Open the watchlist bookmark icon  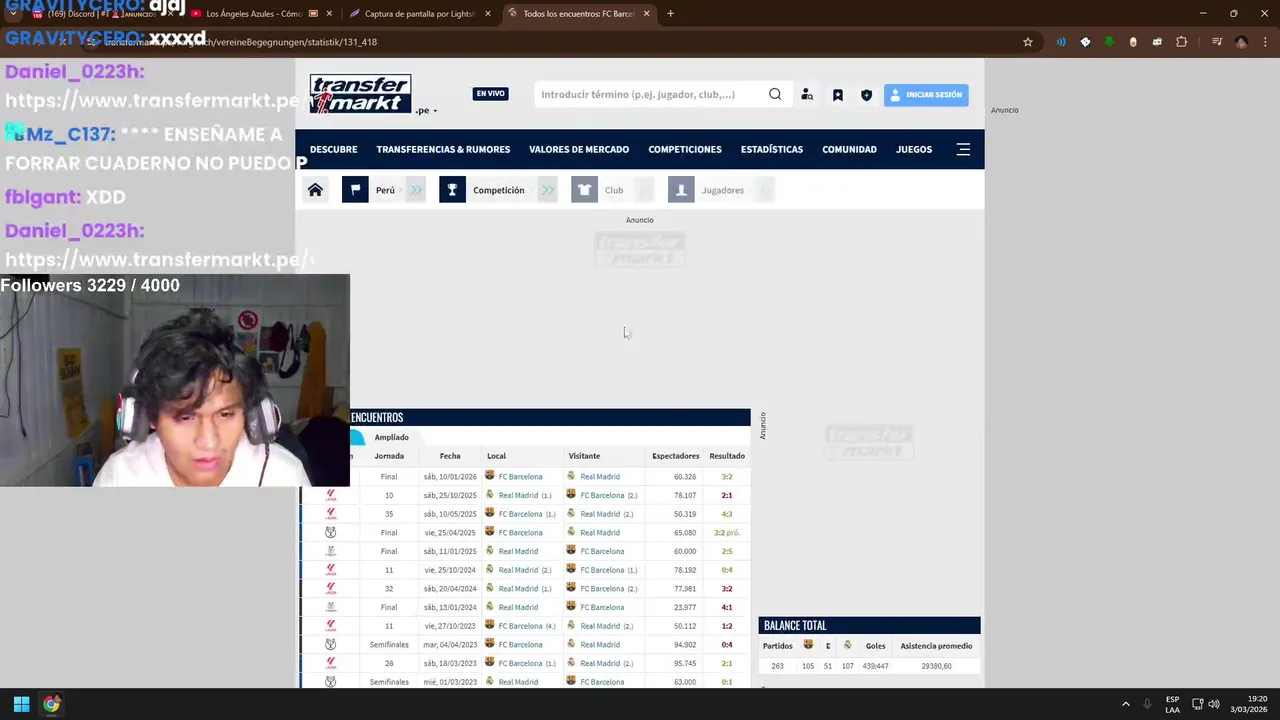point(838,95)
